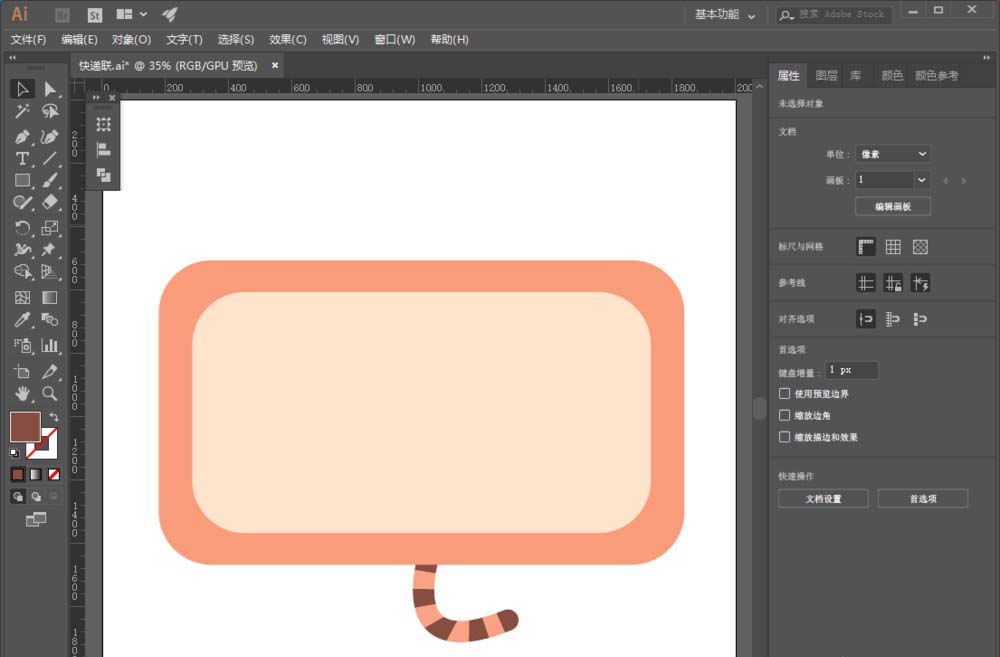Open the 基本功能 workspace dropdown
1000x657 pixels.
pyautogui.click(x=725, y=15)
